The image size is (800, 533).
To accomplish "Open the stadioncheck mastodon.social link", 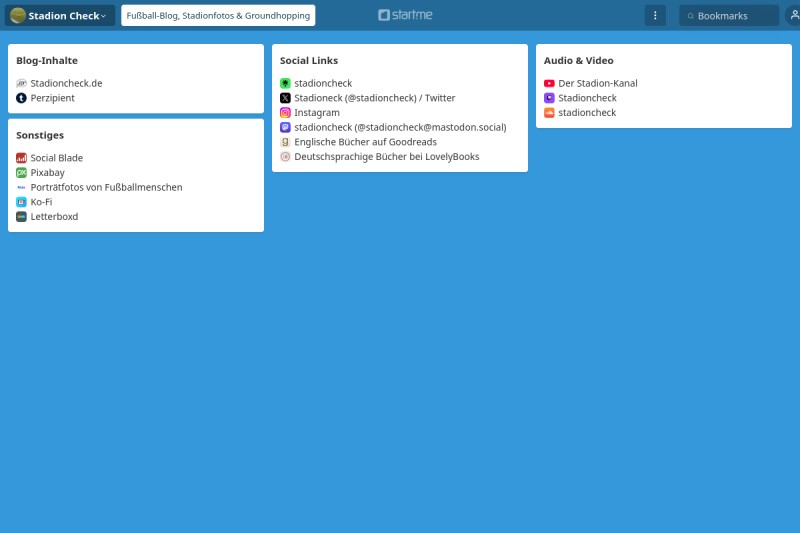I will pos(400,128).
